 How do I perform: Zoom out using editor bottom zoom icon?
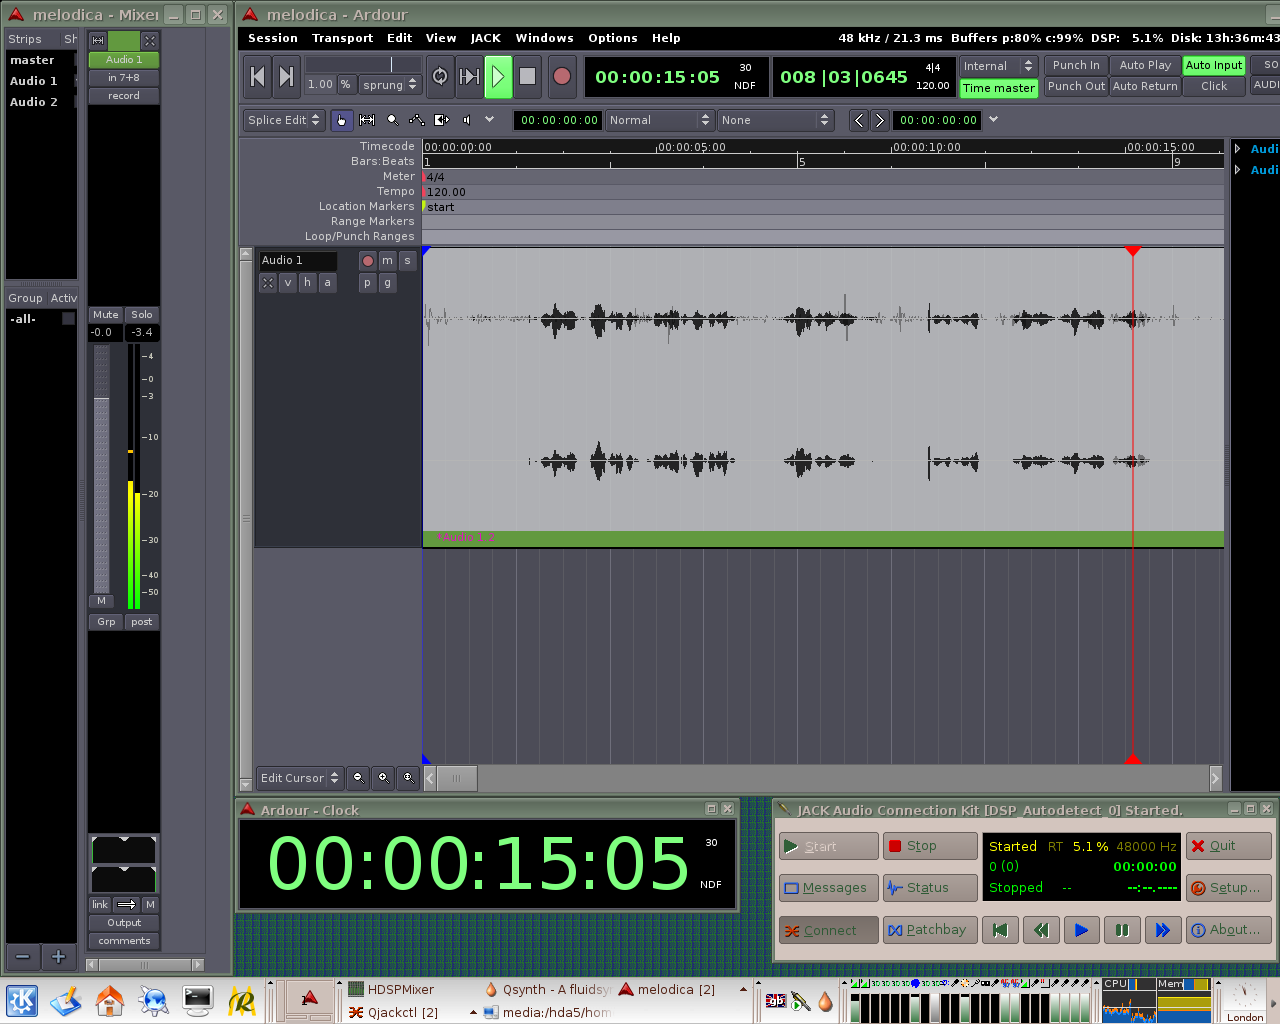(358, 778)
